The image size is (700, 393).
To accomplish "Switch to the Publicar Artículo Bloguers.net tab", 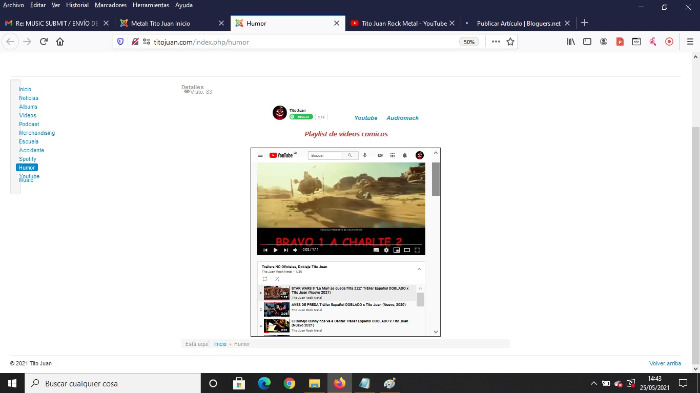I will click(518, 23).
